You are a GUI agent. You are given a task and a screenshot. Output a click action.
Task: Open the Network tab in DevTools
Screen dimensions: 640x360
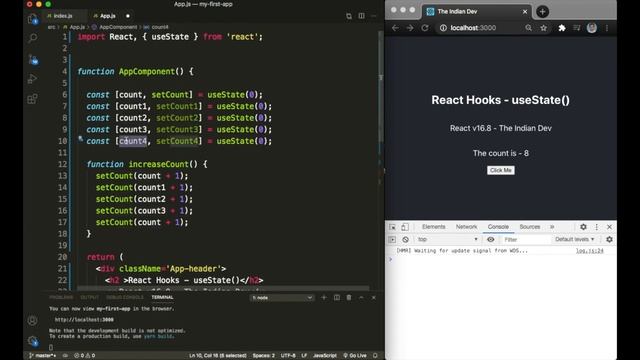(x=467, y=227)
